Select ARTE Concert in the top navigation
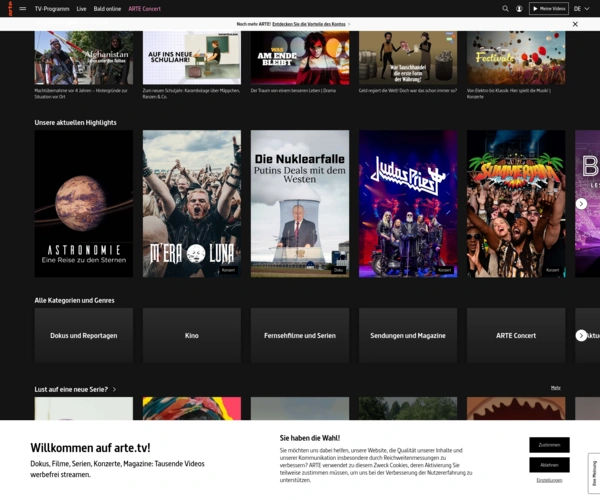Viewport: 600px width, 500px height. (146, 8)
